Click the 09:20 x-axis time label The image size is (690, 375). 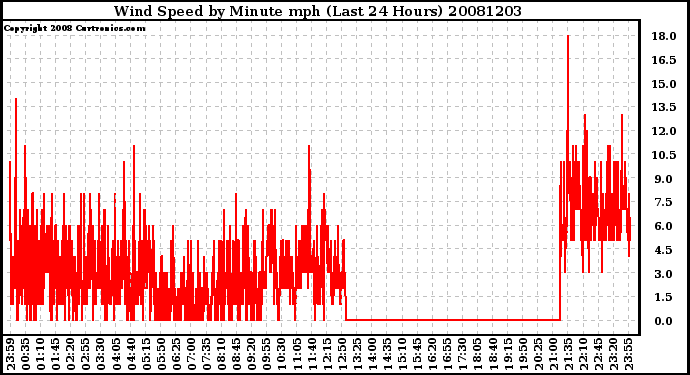[x=251, y=354]
